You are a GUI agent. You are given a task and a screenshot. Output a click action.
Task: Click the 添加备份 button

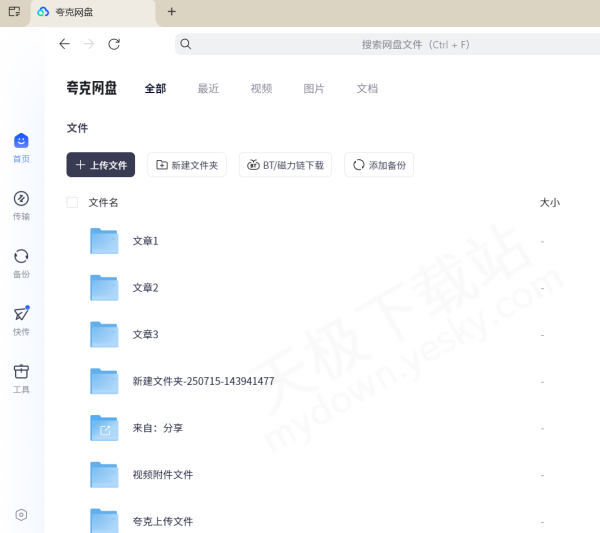(379, 165)
